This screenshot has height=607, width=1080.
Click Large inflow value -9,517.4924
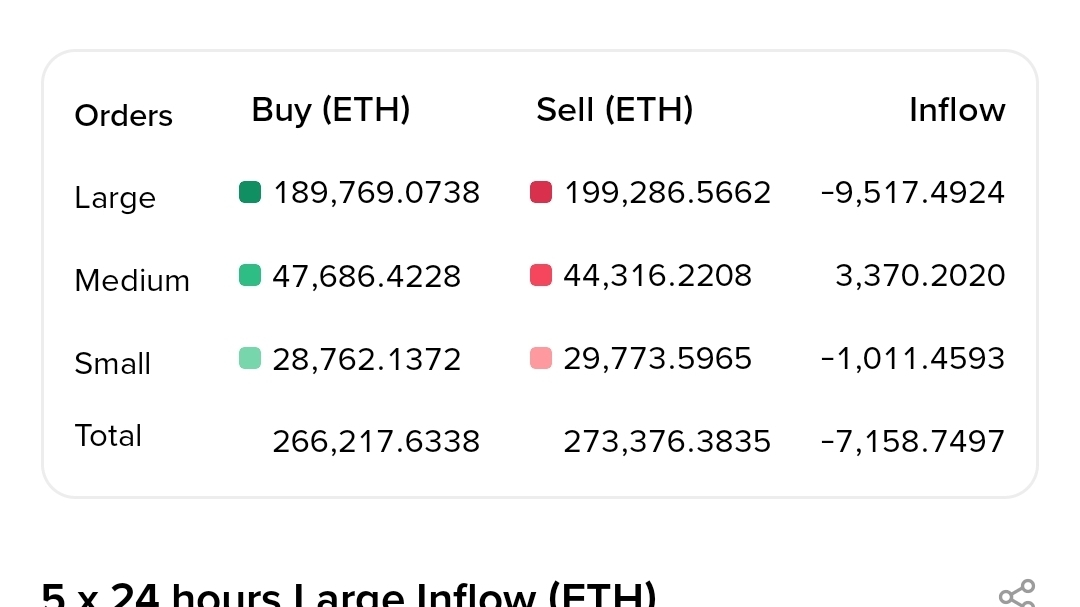point(912,192)
